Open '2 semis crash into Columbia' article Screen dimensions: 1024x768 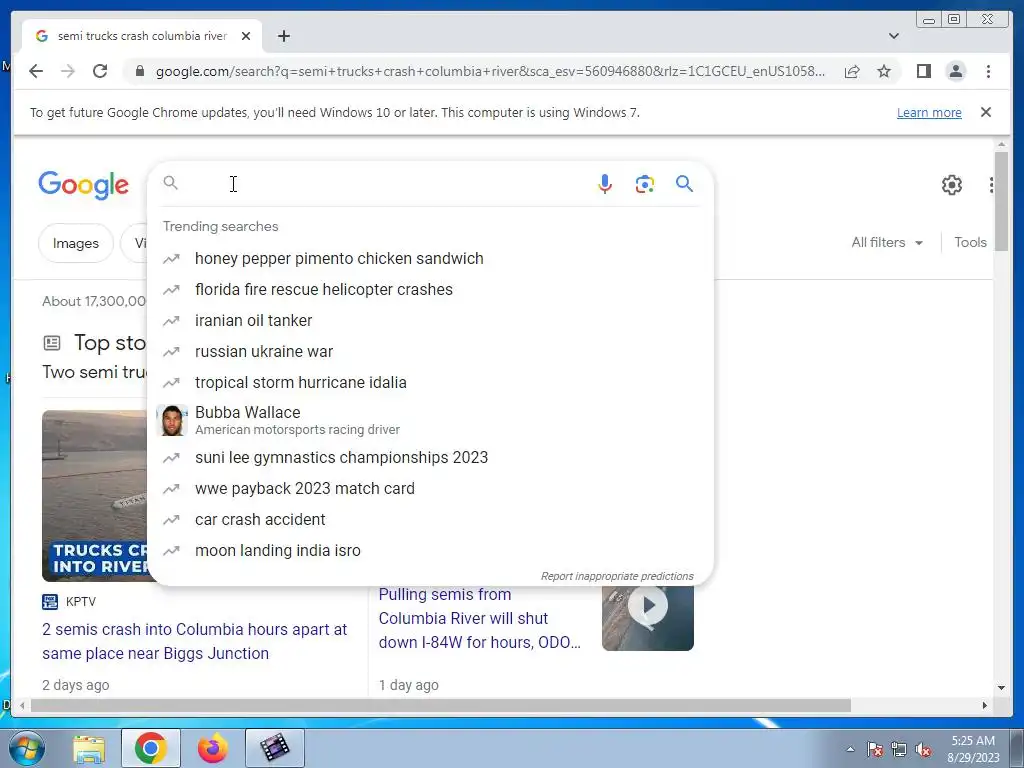pyautogui.click(x=195, y=641)
